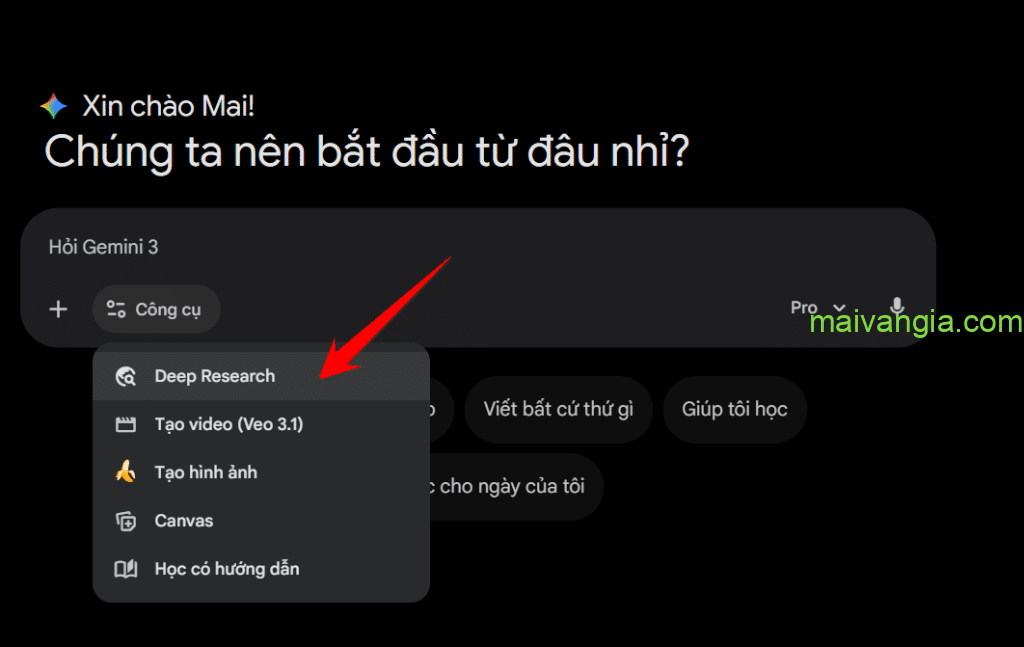Click the Viết bất cứ thứ gì suggestion
The image size is (1024, 647).
pos(558,409)
